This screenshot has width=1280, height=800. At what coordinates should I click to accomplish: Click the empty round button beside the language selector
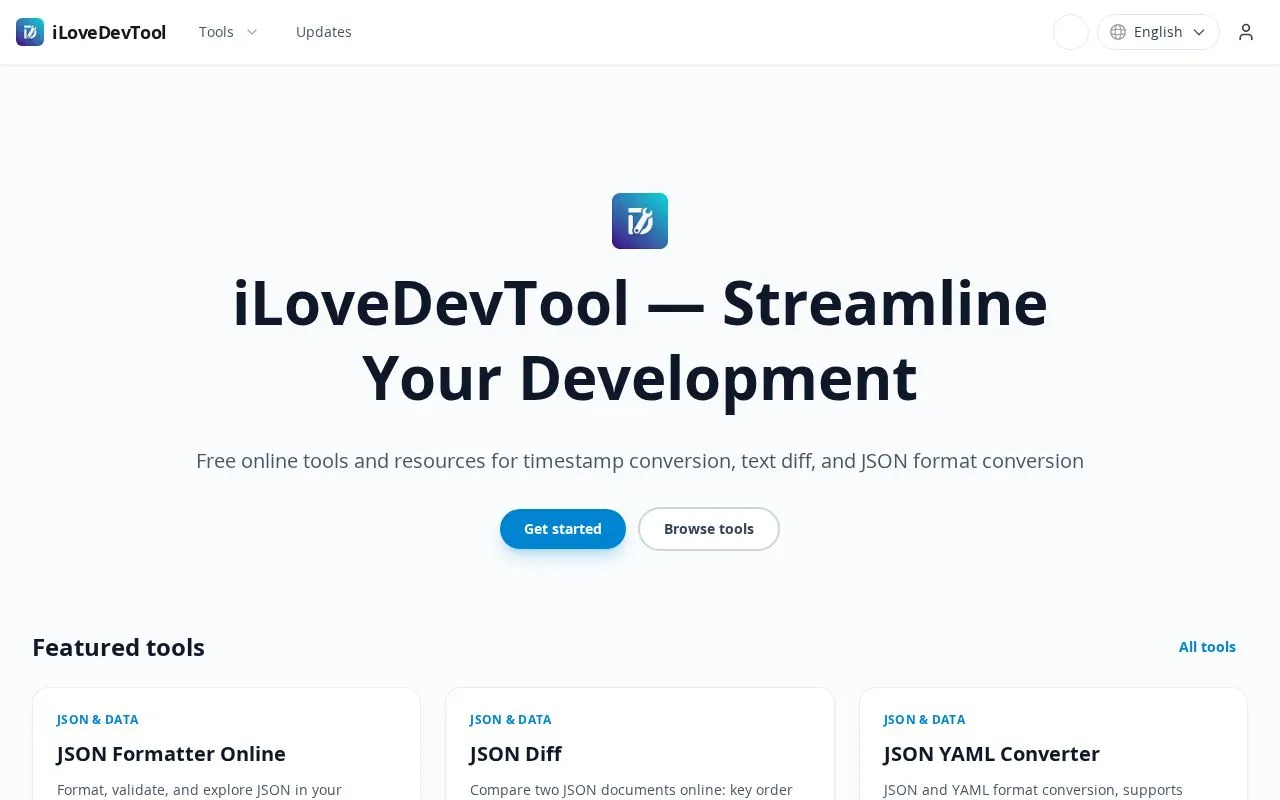[x=1071, y=32]
